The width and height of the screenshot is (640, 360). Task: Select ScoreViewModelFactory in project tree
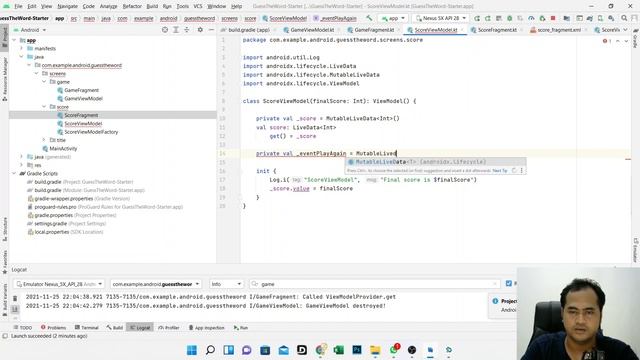(91, 132)
